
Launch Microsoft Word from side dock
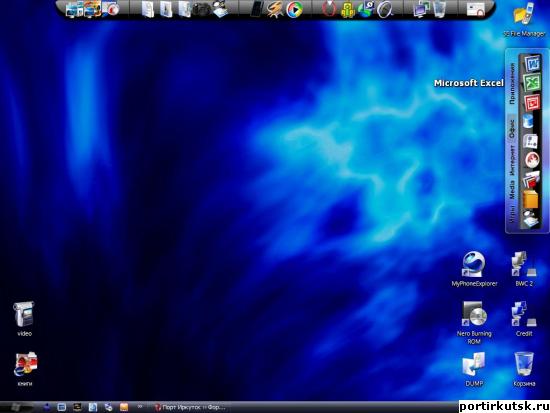(x=532, y=64)
